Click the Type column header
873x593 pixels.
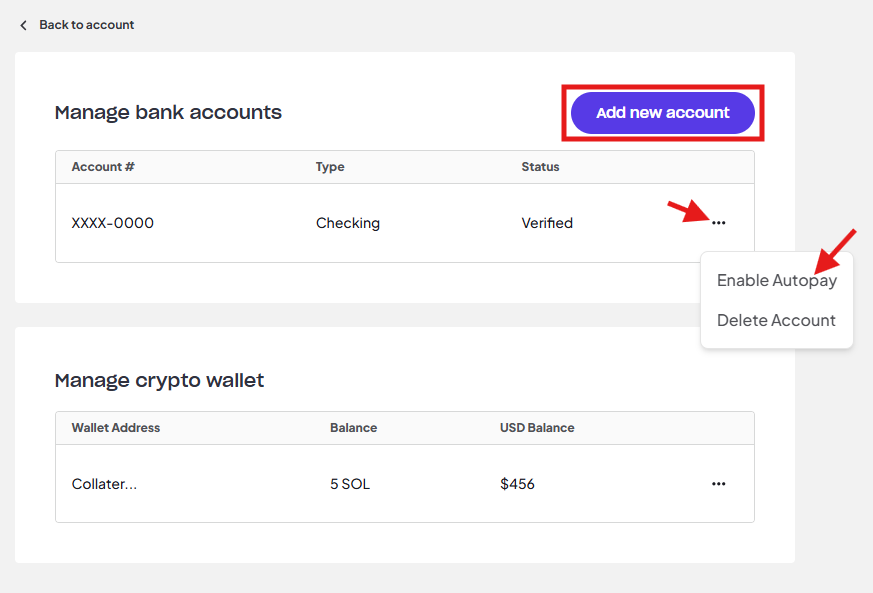pyautogui.click(x=330, y=167)
